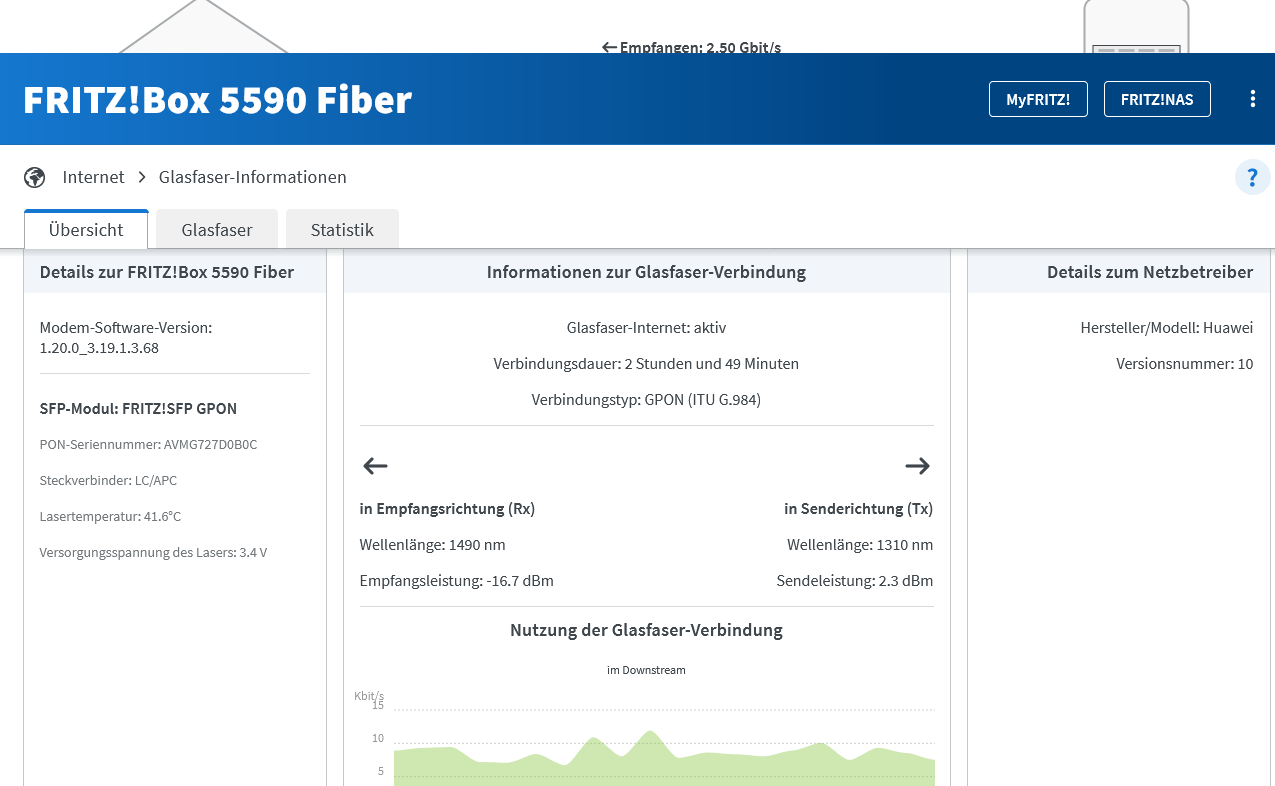The width and height of the screenshot is (1275, 786).
Task: Open FRITZ!NAS from the header
Action: pyautogui.click(x=1157, y=99)
